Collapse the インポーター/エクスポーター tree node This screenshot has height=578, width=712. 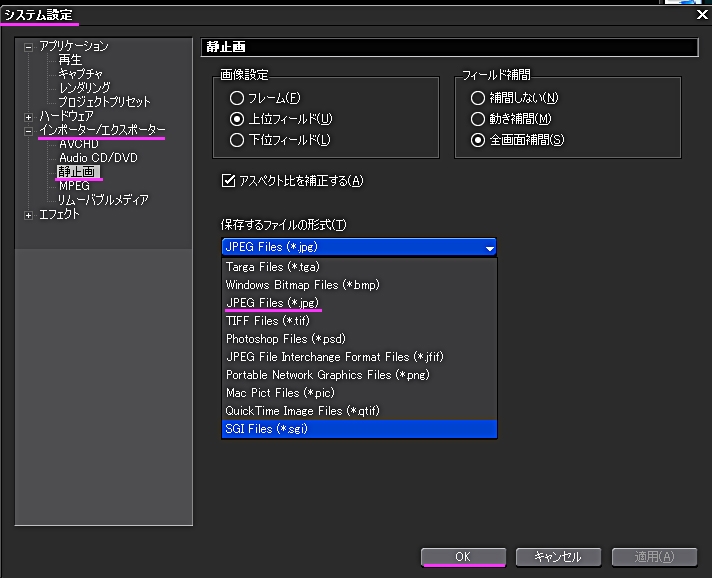coord(29,130)
